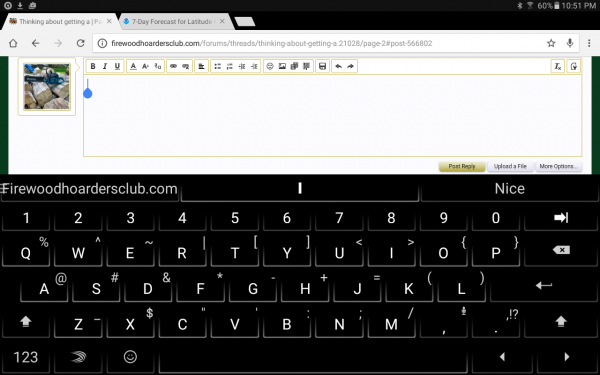Save draft with the floppy disk icon
This screenshot has width=600, height=375.
(323, 66)
